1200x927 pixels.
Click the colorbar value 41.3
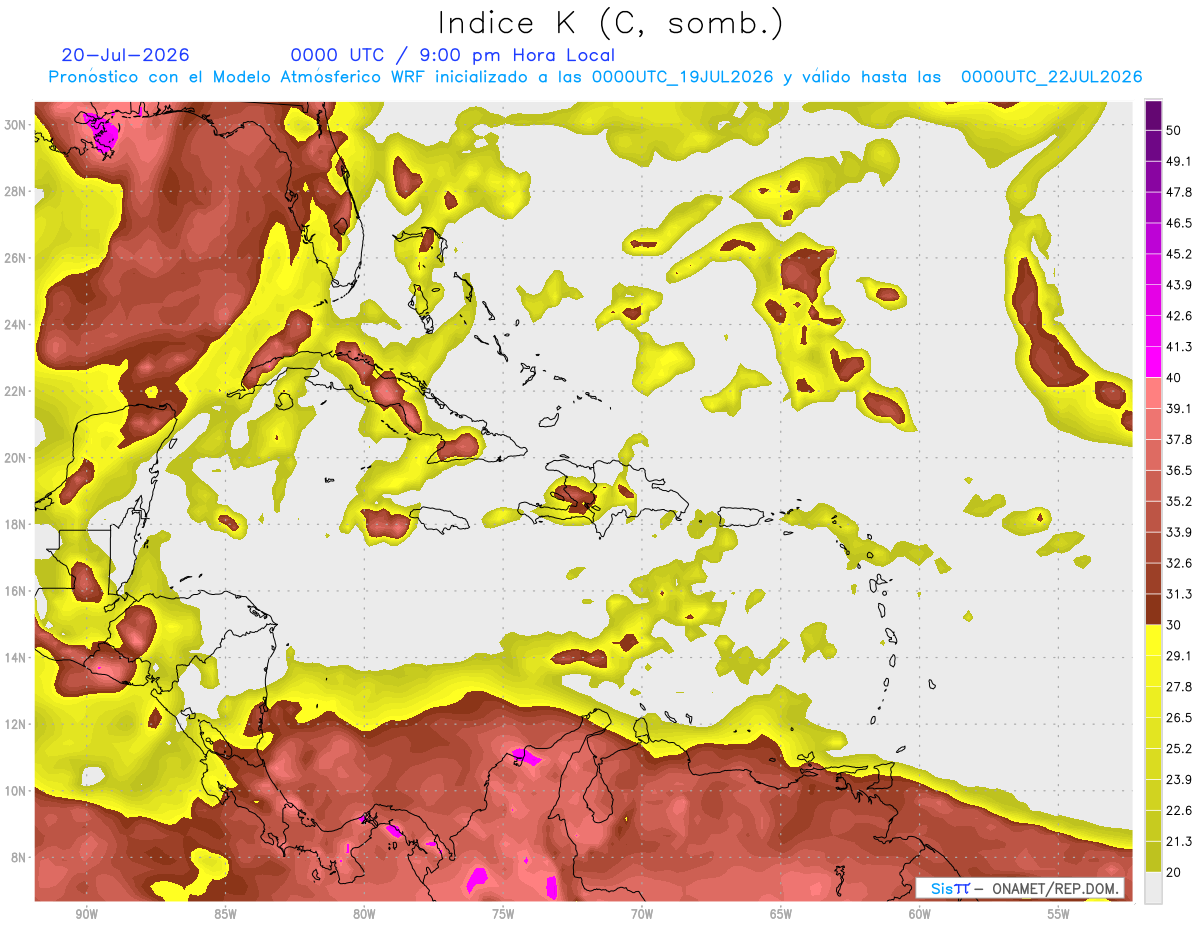(x=1180, y=347)
